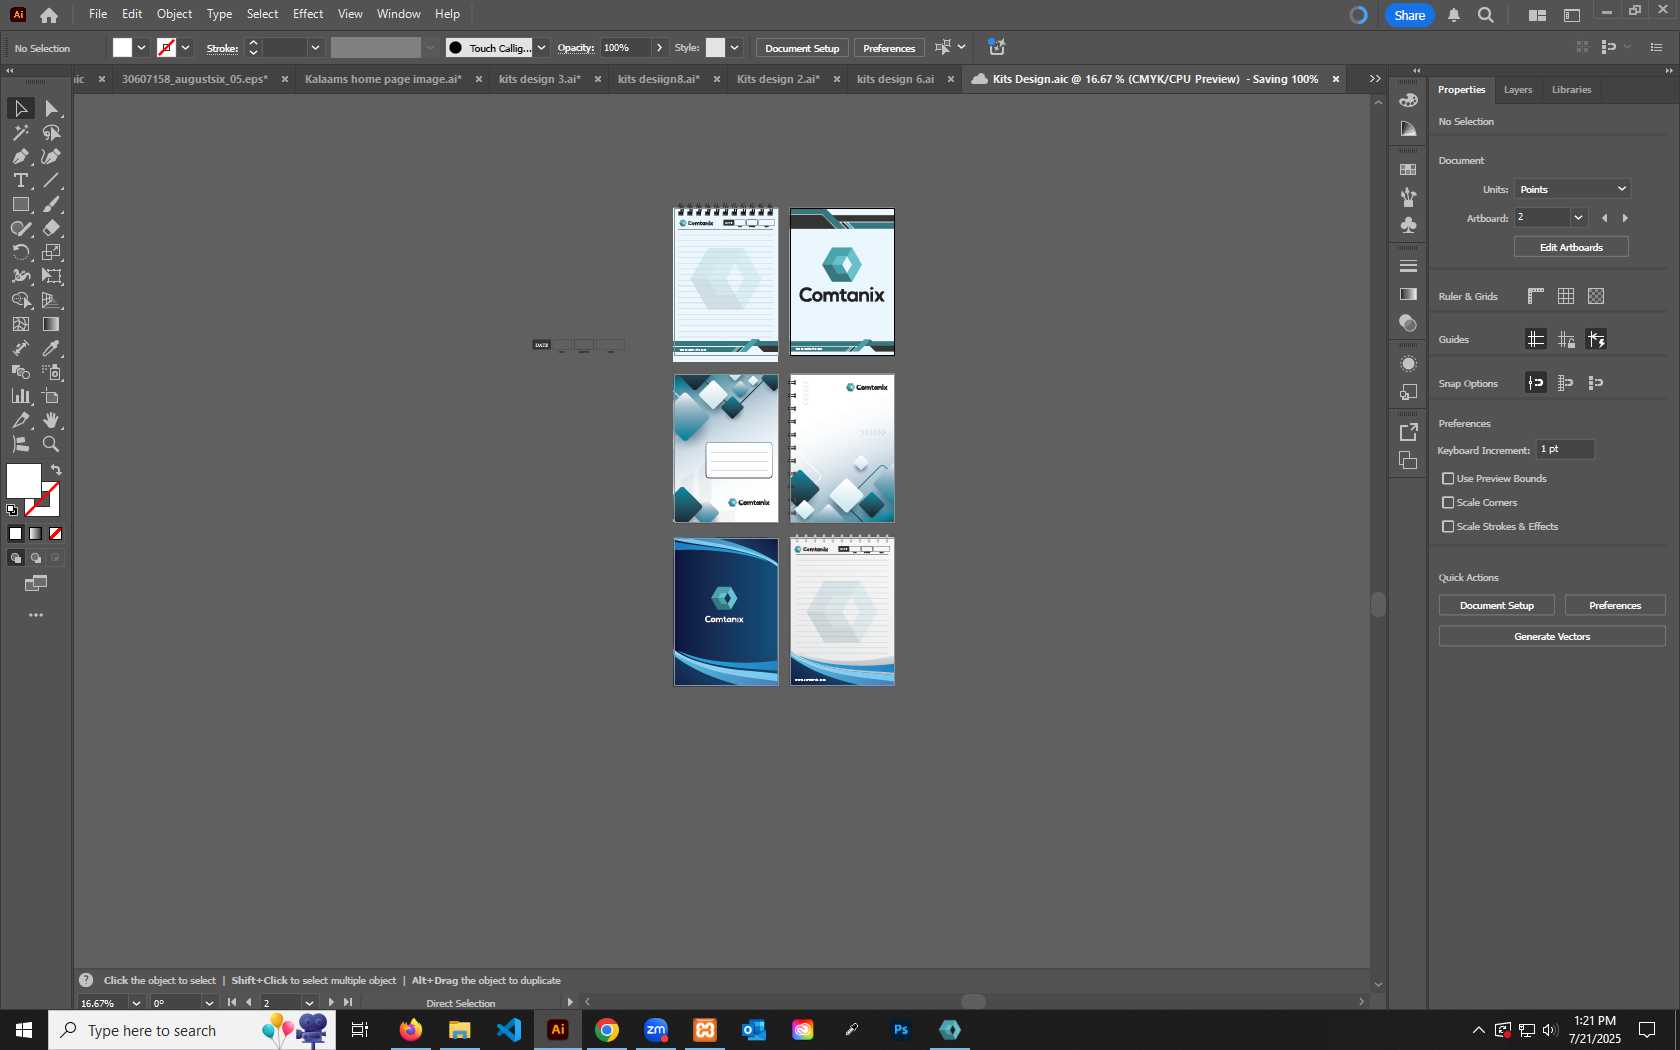The height and width of the screenshot is (1050, 1680).
Task: Open the Touch Callig brush dropdown
Action: 541,47
